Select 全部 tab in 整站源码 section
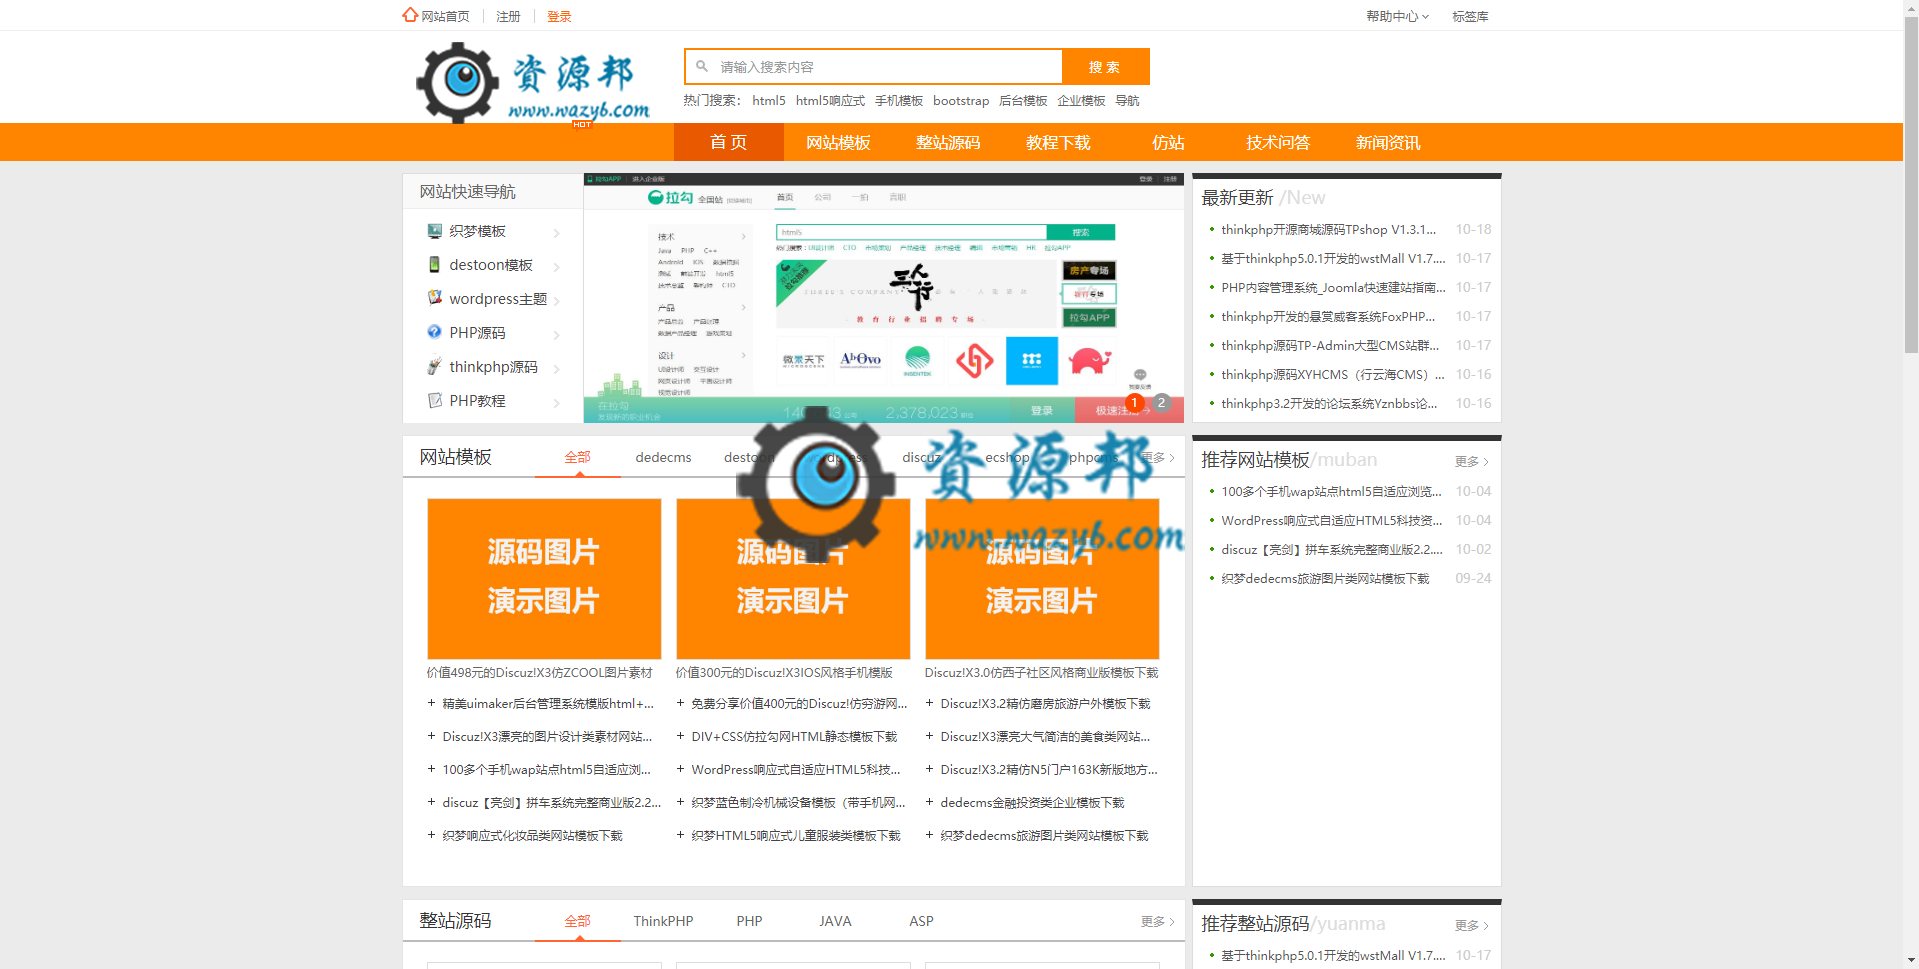The width and height of the screenshot is (1919, 969). click(x=577, y=921)
